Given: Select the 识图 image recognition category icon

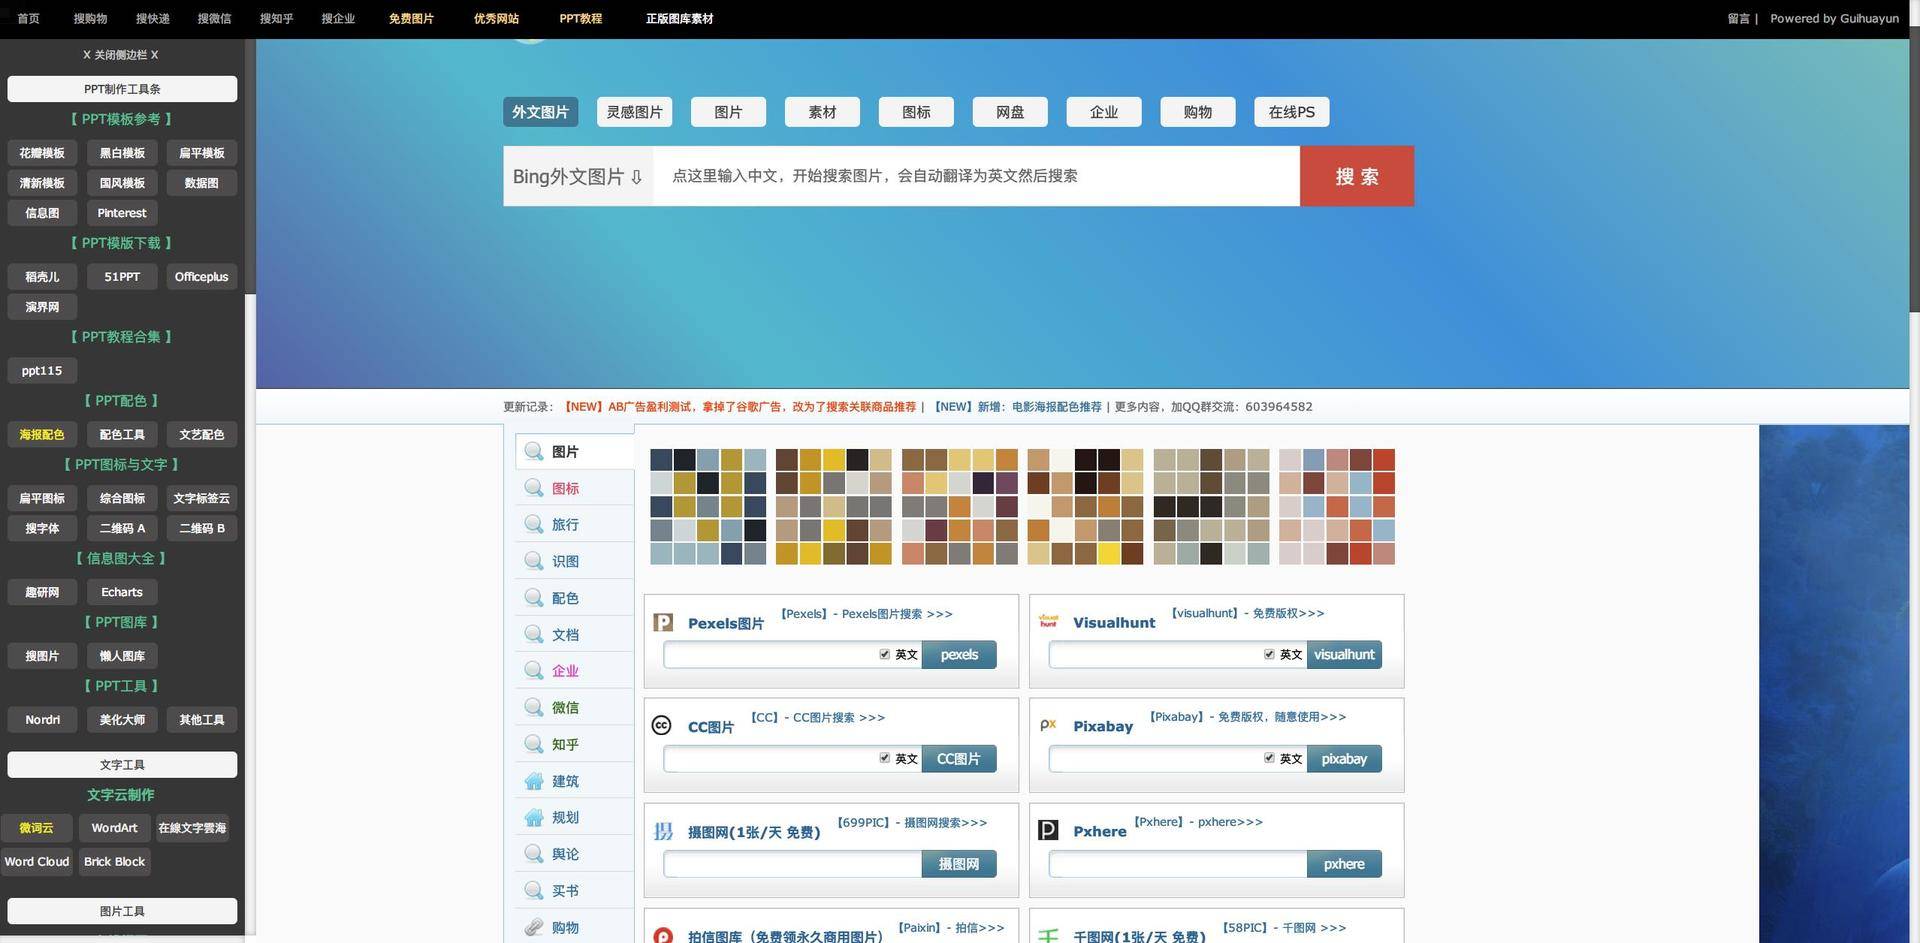Looking at the screenshot, I should click(533, 561).
